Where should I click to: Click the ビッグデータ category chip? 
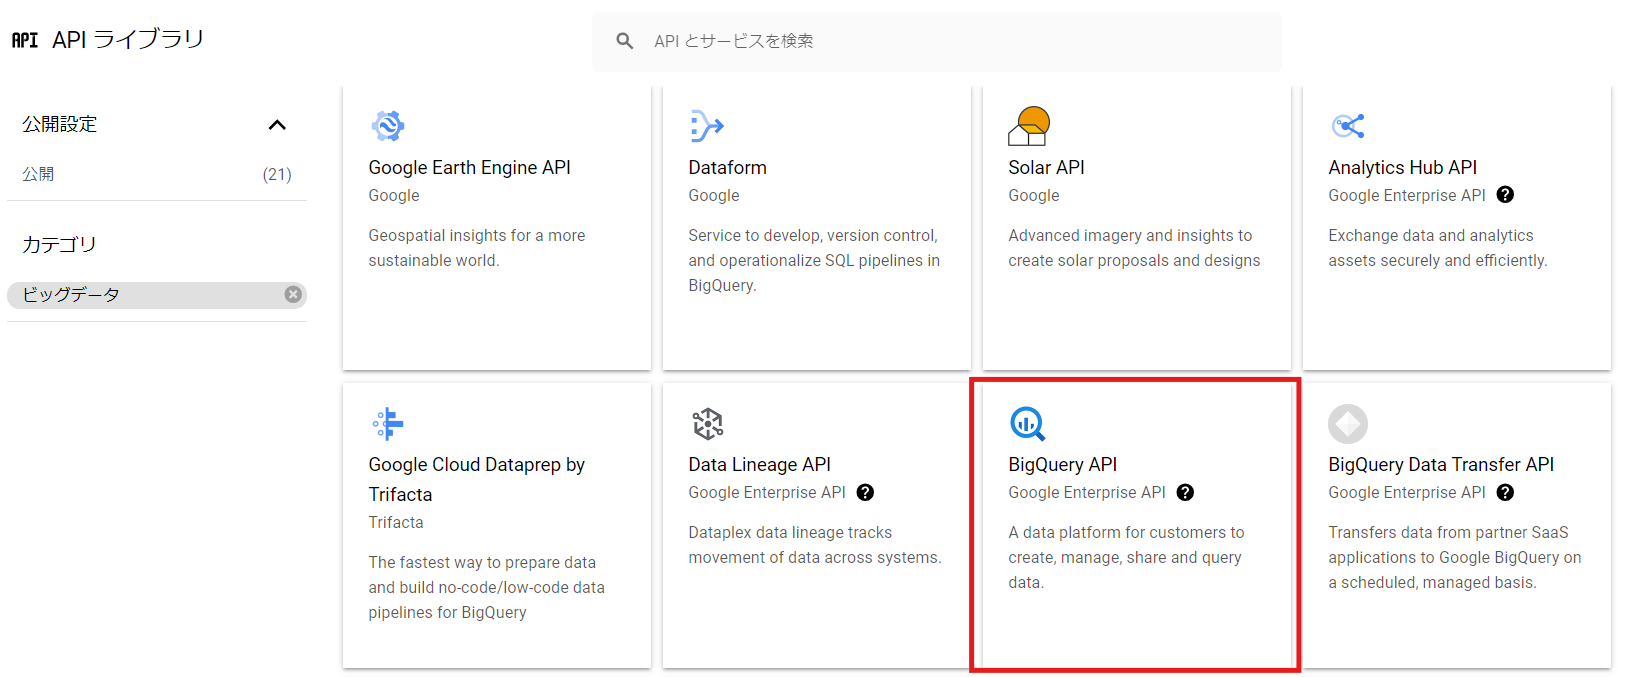(x=157, y=295)
